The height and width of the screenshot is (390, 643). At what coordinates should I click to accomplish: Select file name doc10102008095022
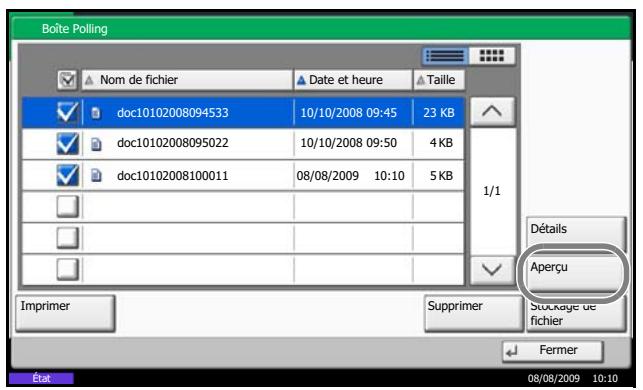173,143
